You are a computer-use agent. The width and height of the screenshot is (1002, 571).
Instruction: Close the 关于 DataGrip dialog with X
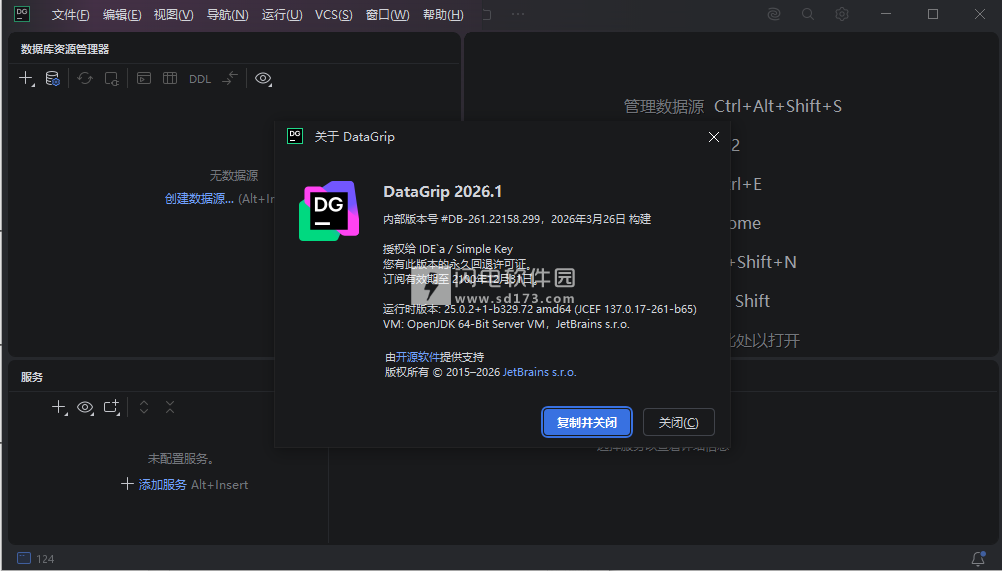tap(714, 137)
